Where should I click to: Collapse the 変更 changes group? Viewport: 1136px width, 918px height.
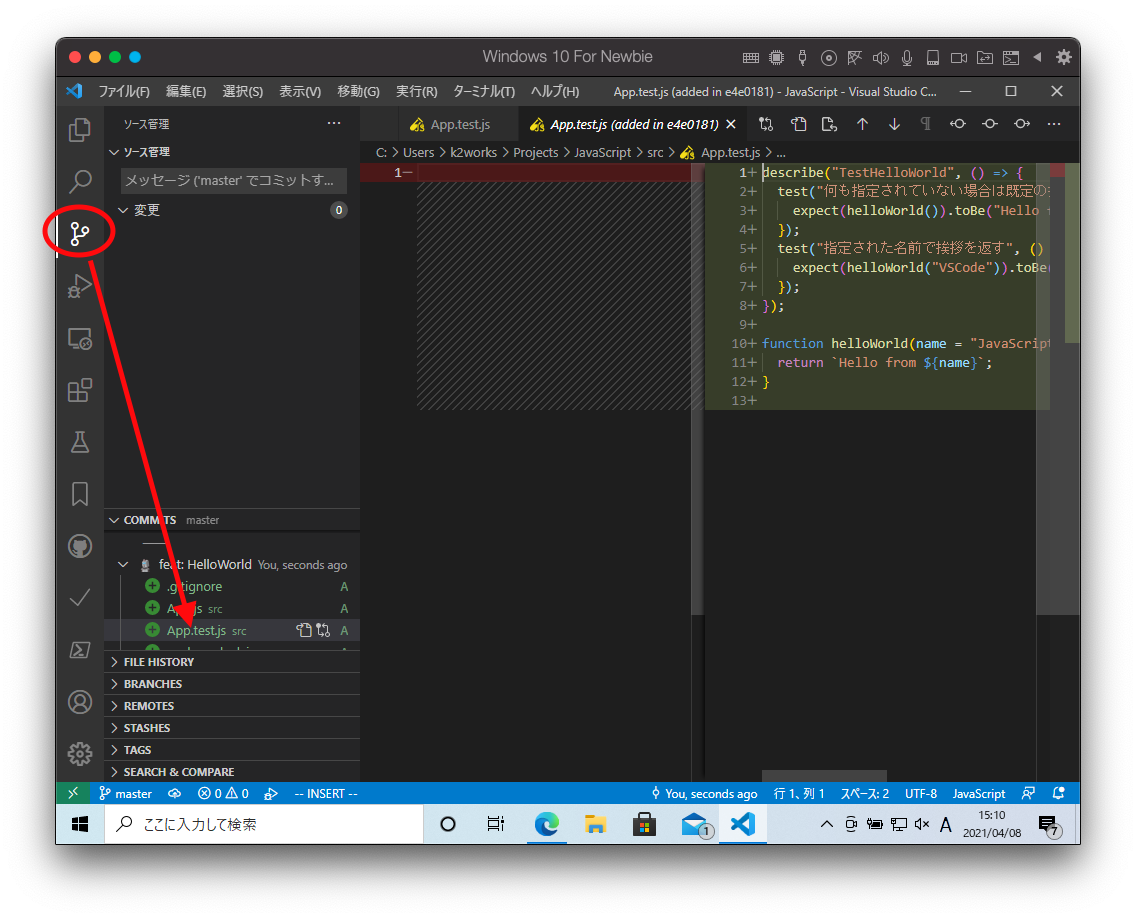click(x=123, y=210)
